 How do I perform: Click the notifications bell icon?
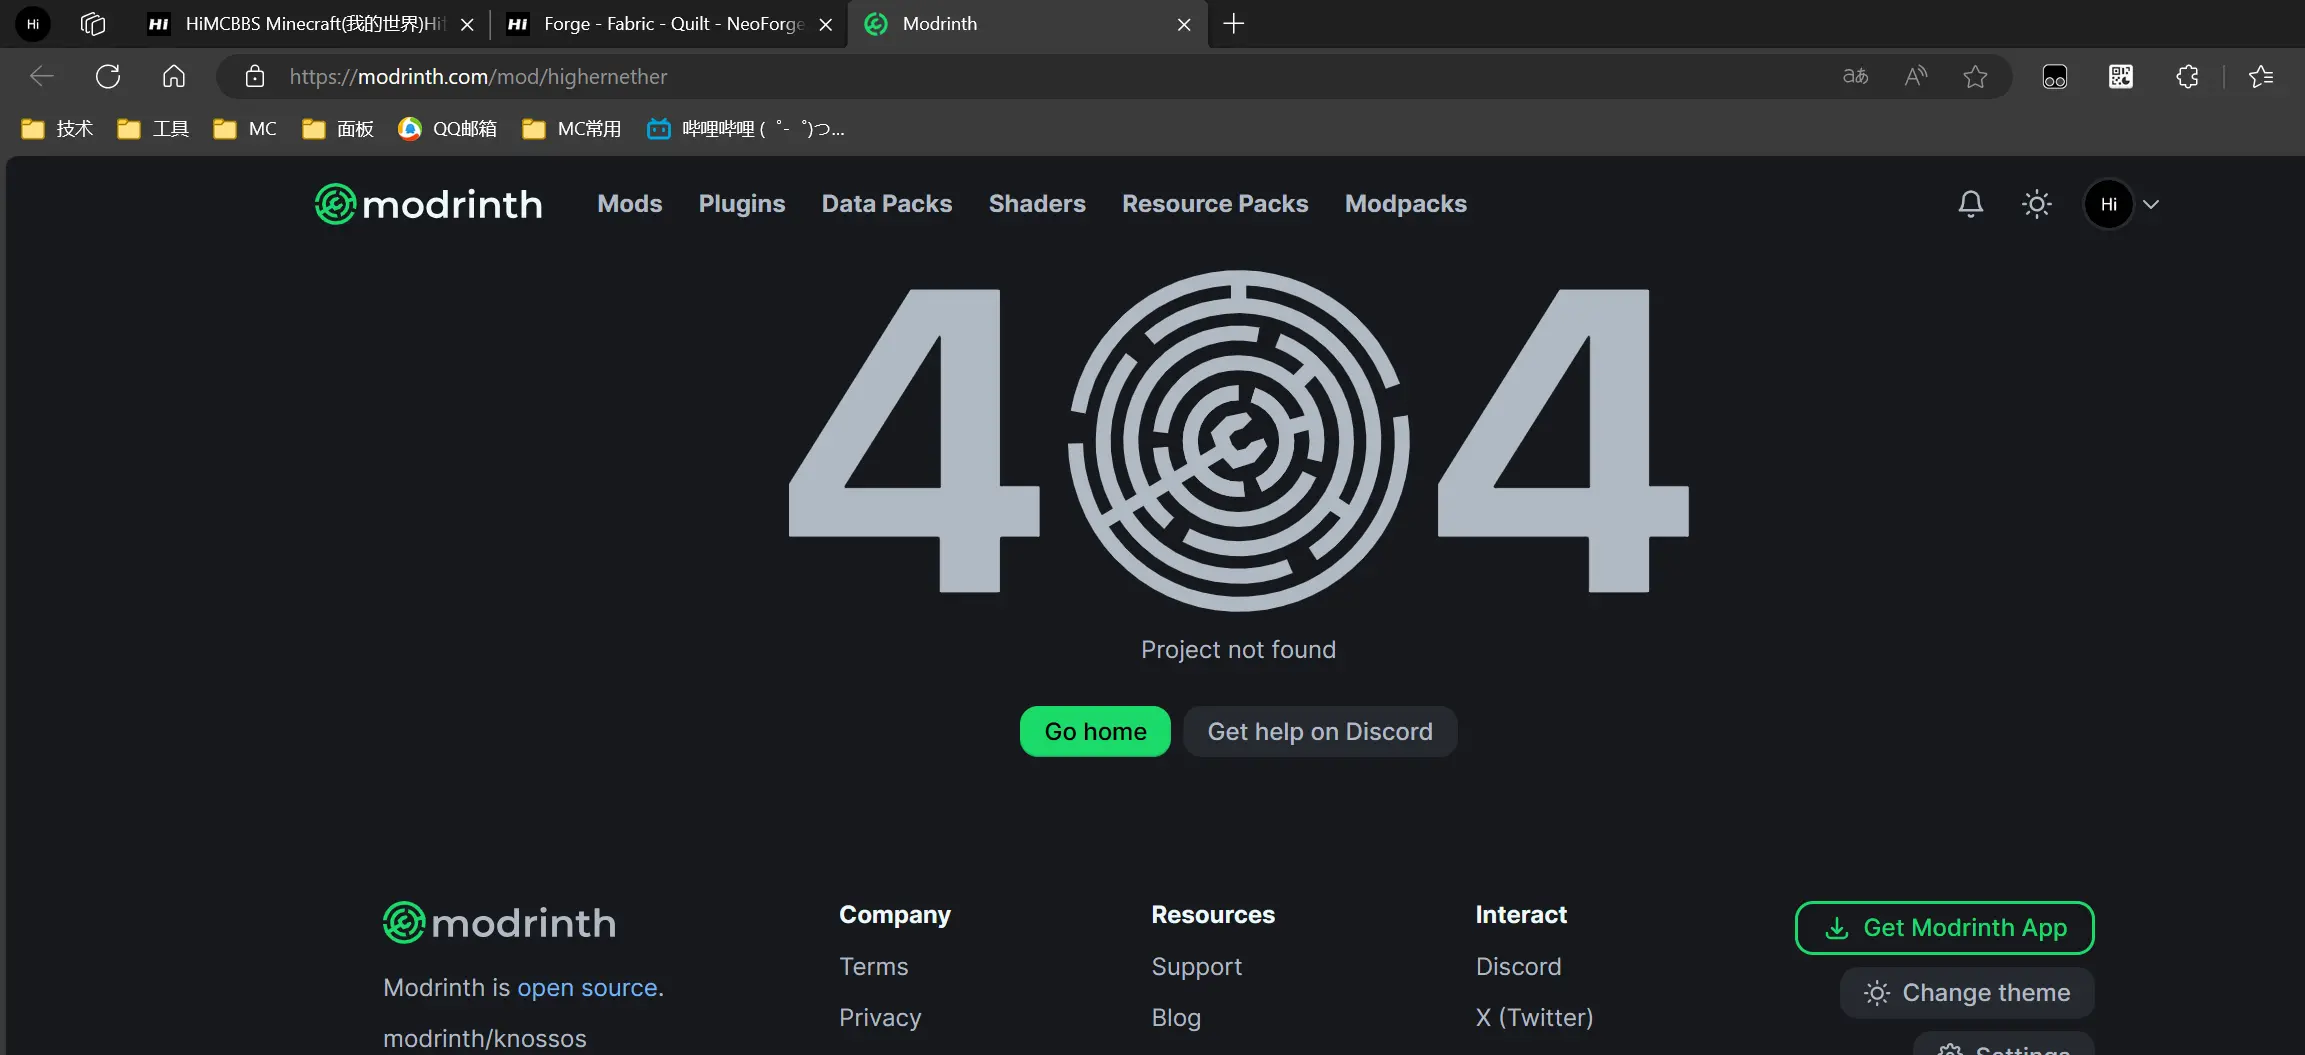pyautogui.click(x=1970, y=204)
